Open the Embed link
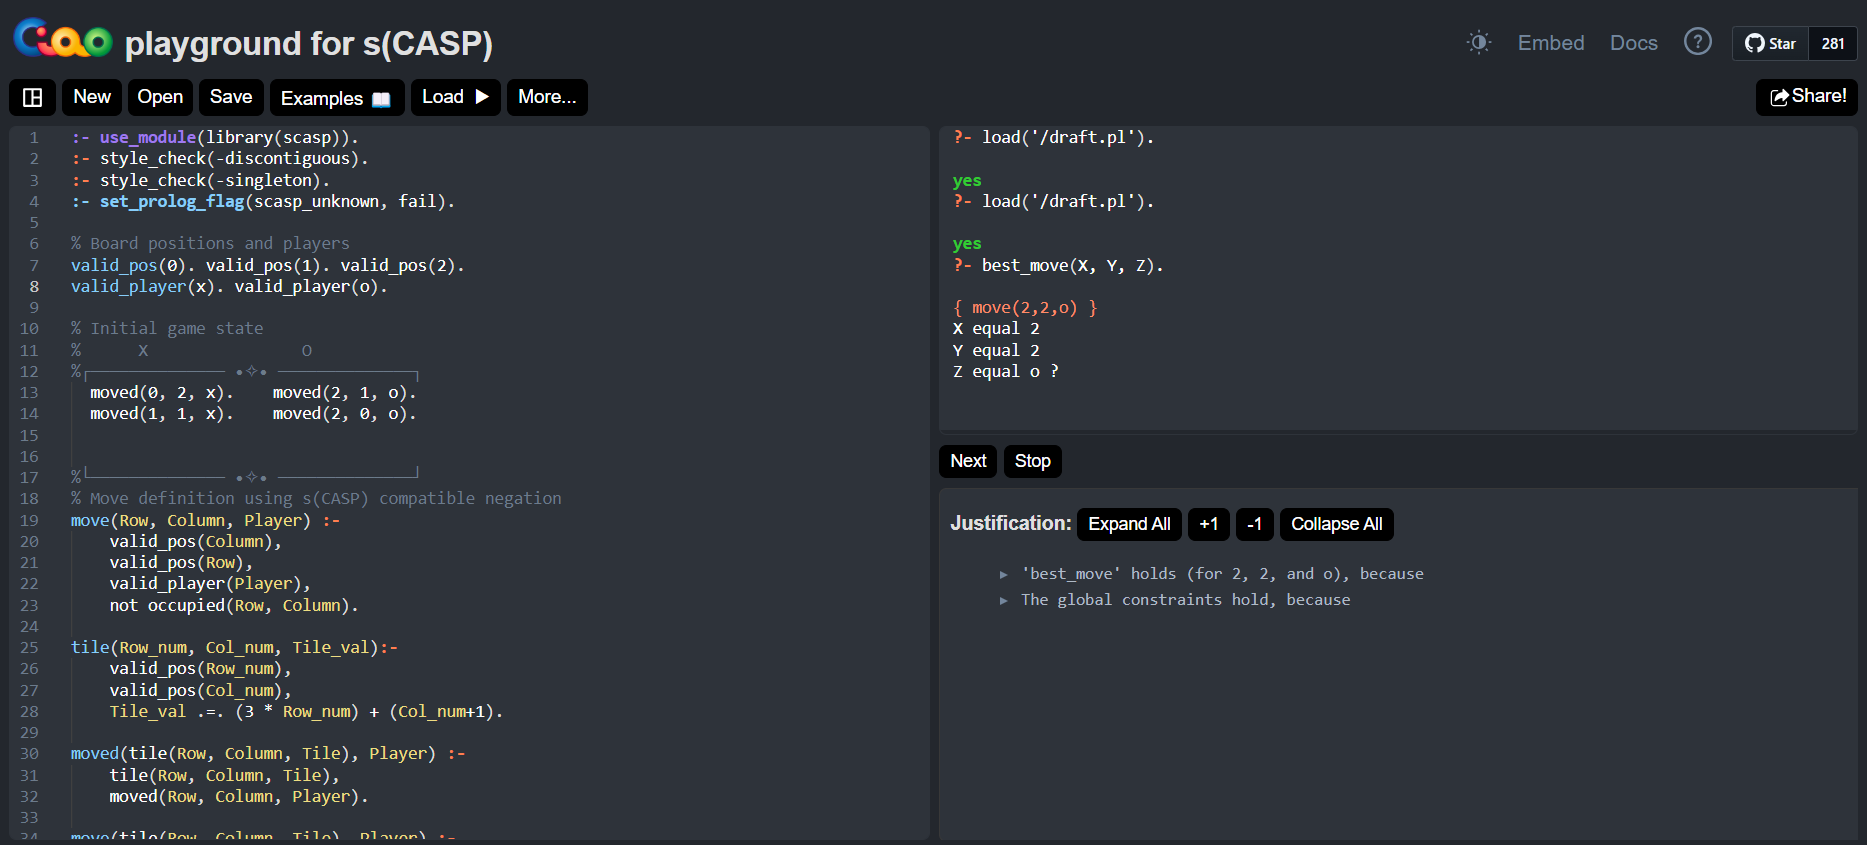Image resolution: width=1867 pixels, height=845 pixels. tap(1550, 43)
